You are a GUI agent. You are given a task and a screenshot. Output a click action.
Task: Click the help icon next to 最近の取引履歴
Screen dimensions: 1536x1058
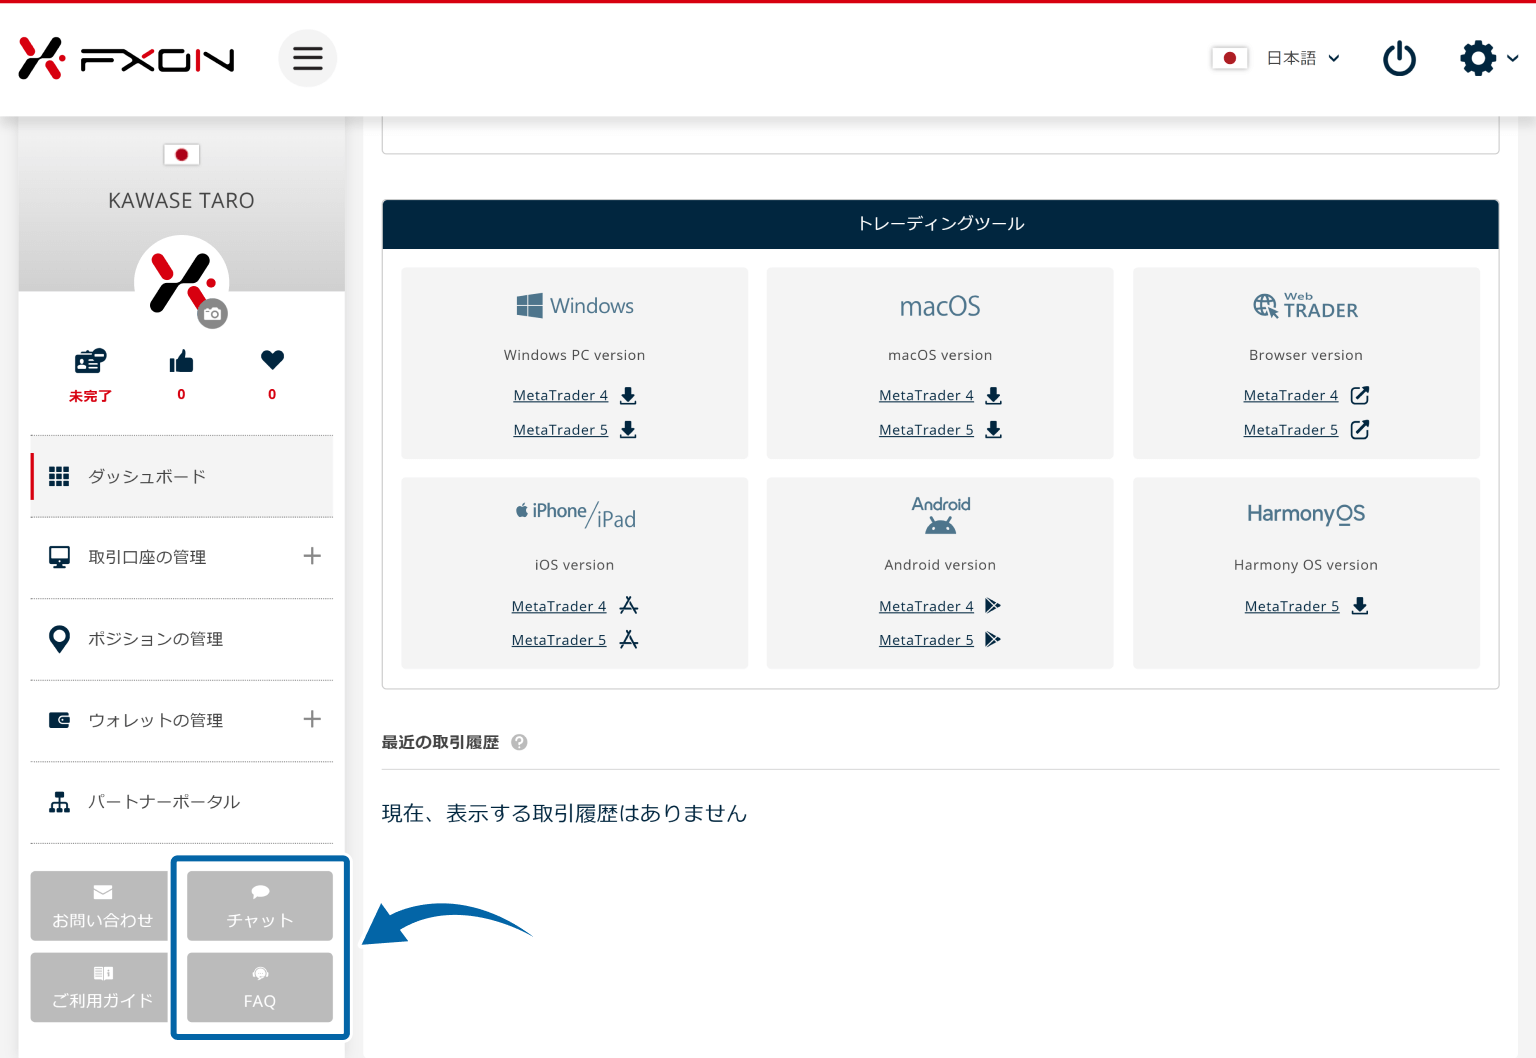pyautogui.click(x=519, y=742)
